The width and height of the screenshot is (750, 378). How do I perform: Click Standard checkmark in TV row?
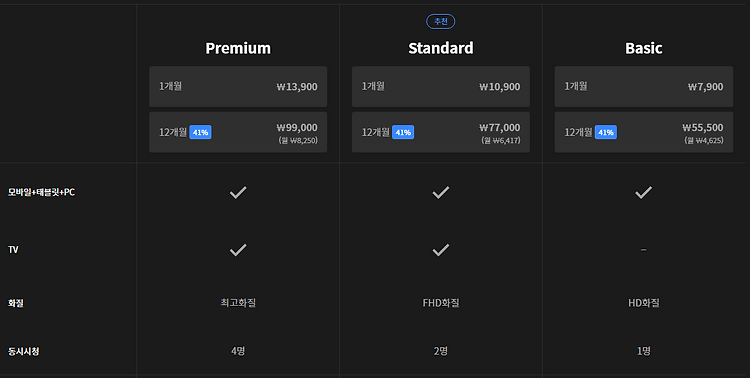point(441,250)
